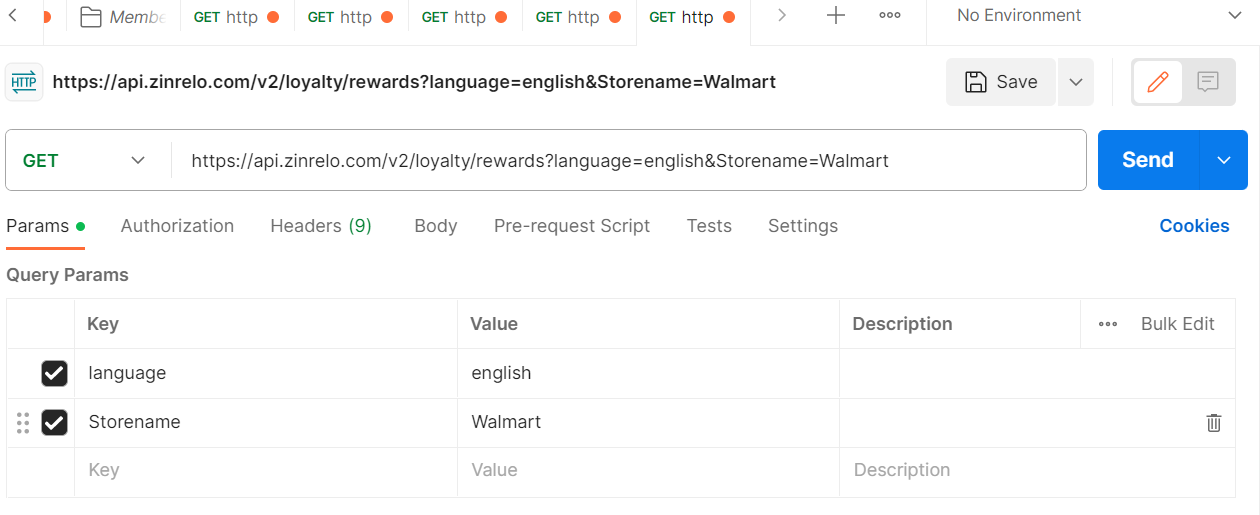Expand Send button options arrow
This screenshot has width=1260, height=515.
1223,160
